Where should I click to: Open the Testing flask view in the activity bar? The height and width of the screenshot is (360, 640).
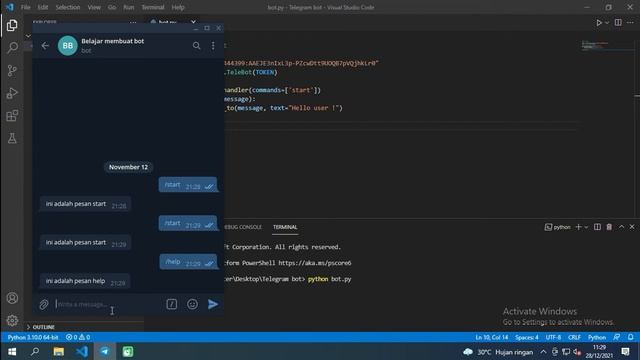pyautogui.click(x=12, y=138)
